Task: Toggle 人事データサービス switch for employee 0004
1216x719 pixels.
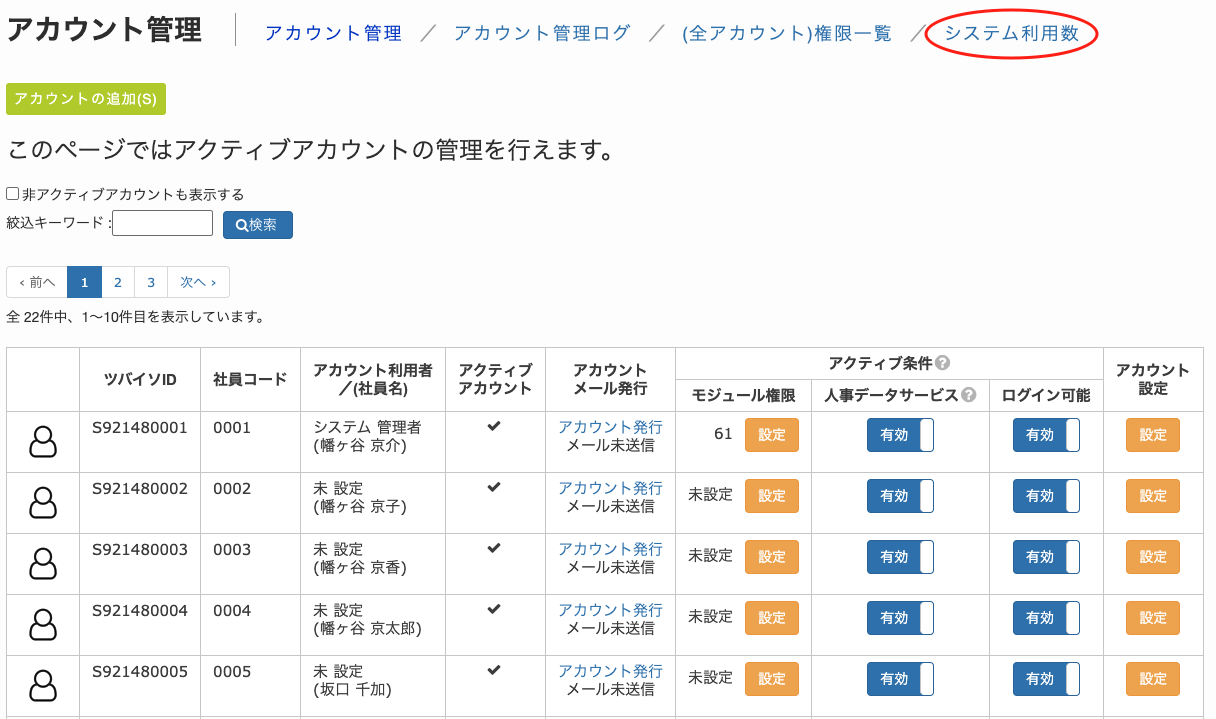Action: (900, 618)
